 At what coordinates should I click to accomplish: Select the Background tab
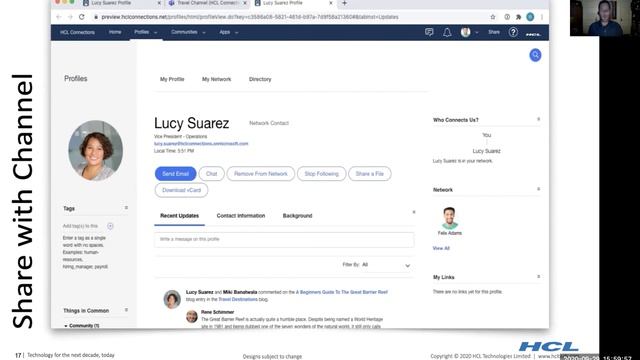(x=297, y=216)
